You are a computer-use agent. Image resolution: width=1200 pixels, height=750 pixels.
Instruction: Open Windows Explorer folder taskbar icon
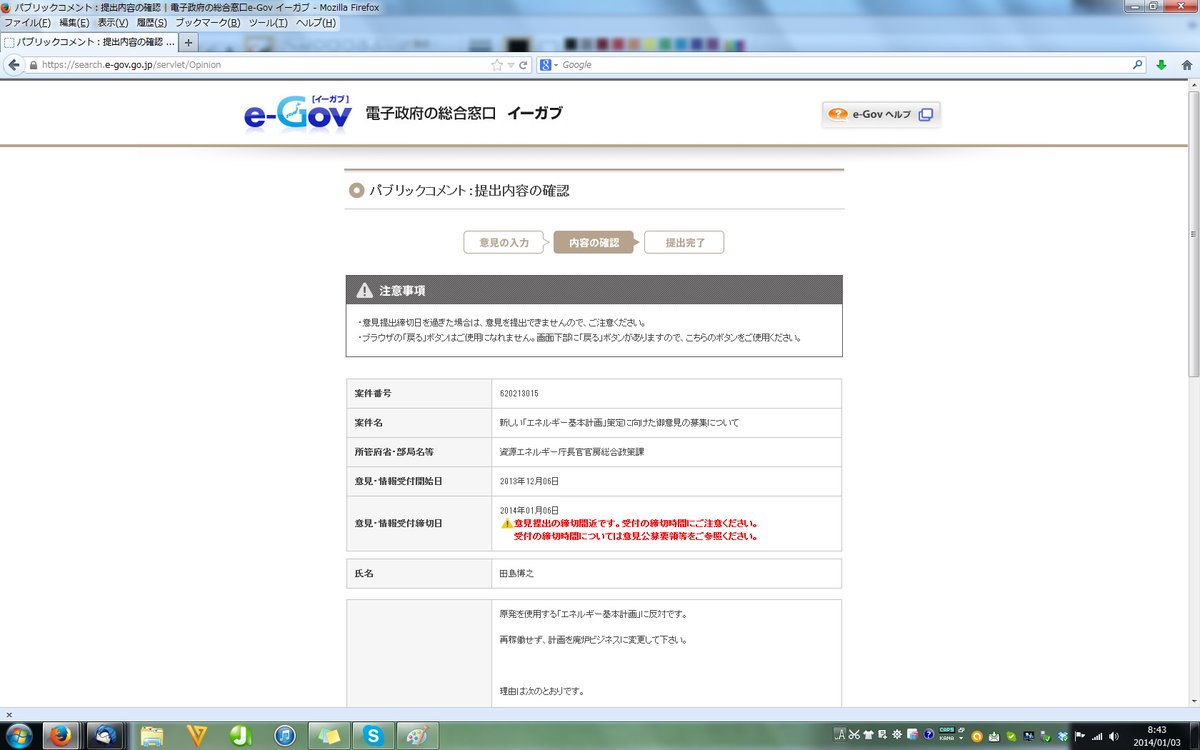[x=152, y=735]
